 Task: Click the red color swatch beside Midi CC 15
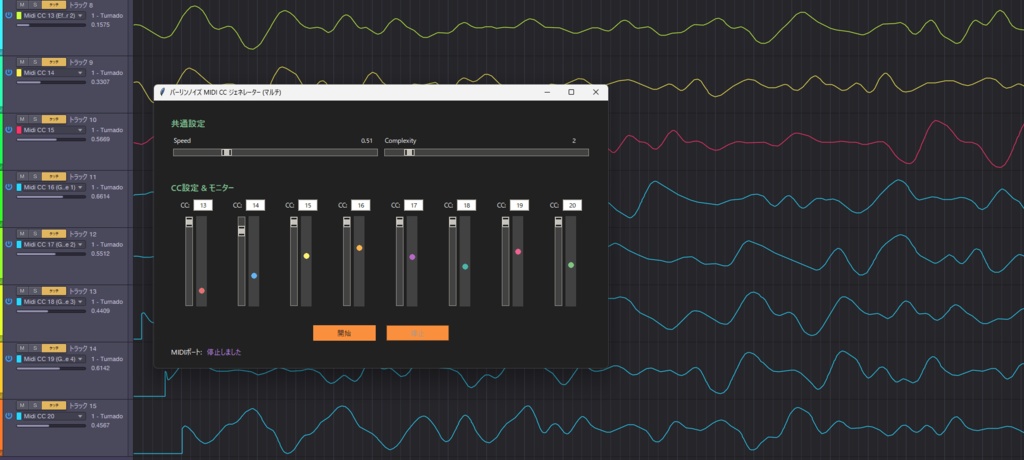tap(20, 130)
